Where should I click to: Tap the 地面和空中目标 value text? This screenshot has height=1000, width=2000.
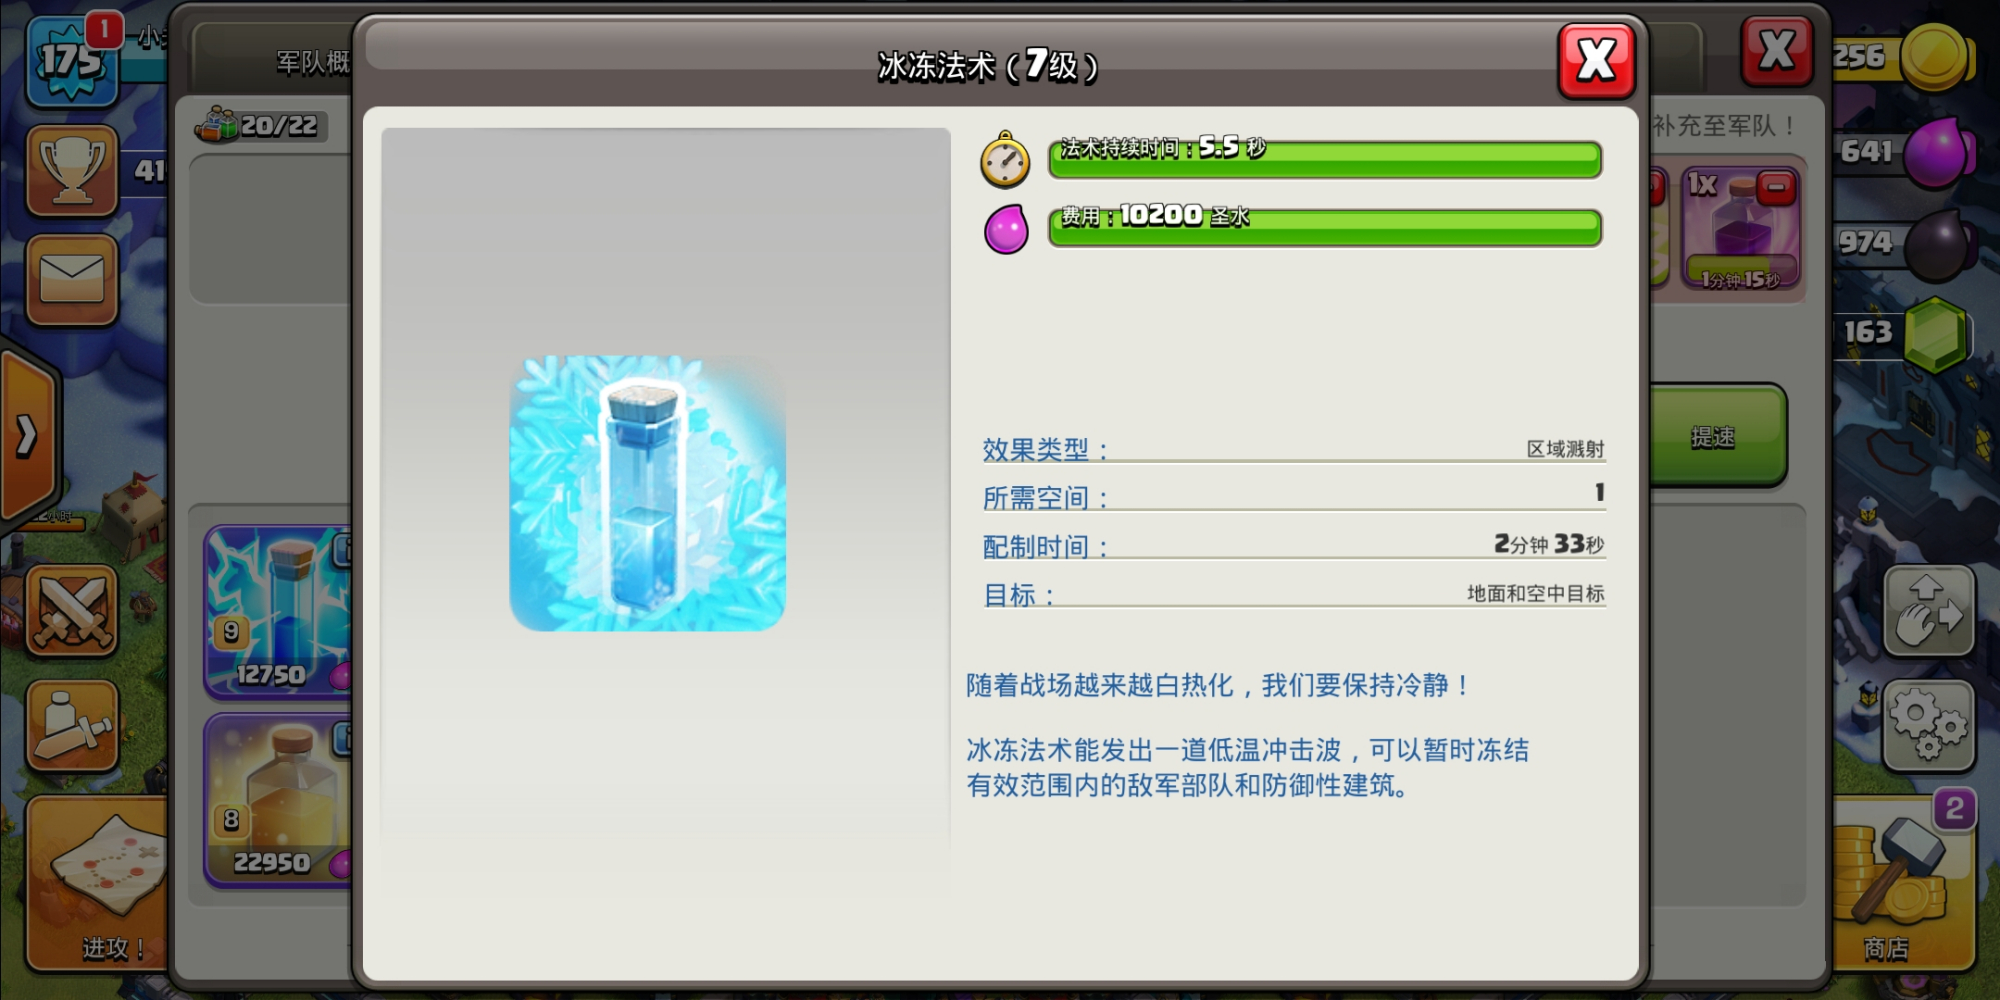[x=1535, y=594]
